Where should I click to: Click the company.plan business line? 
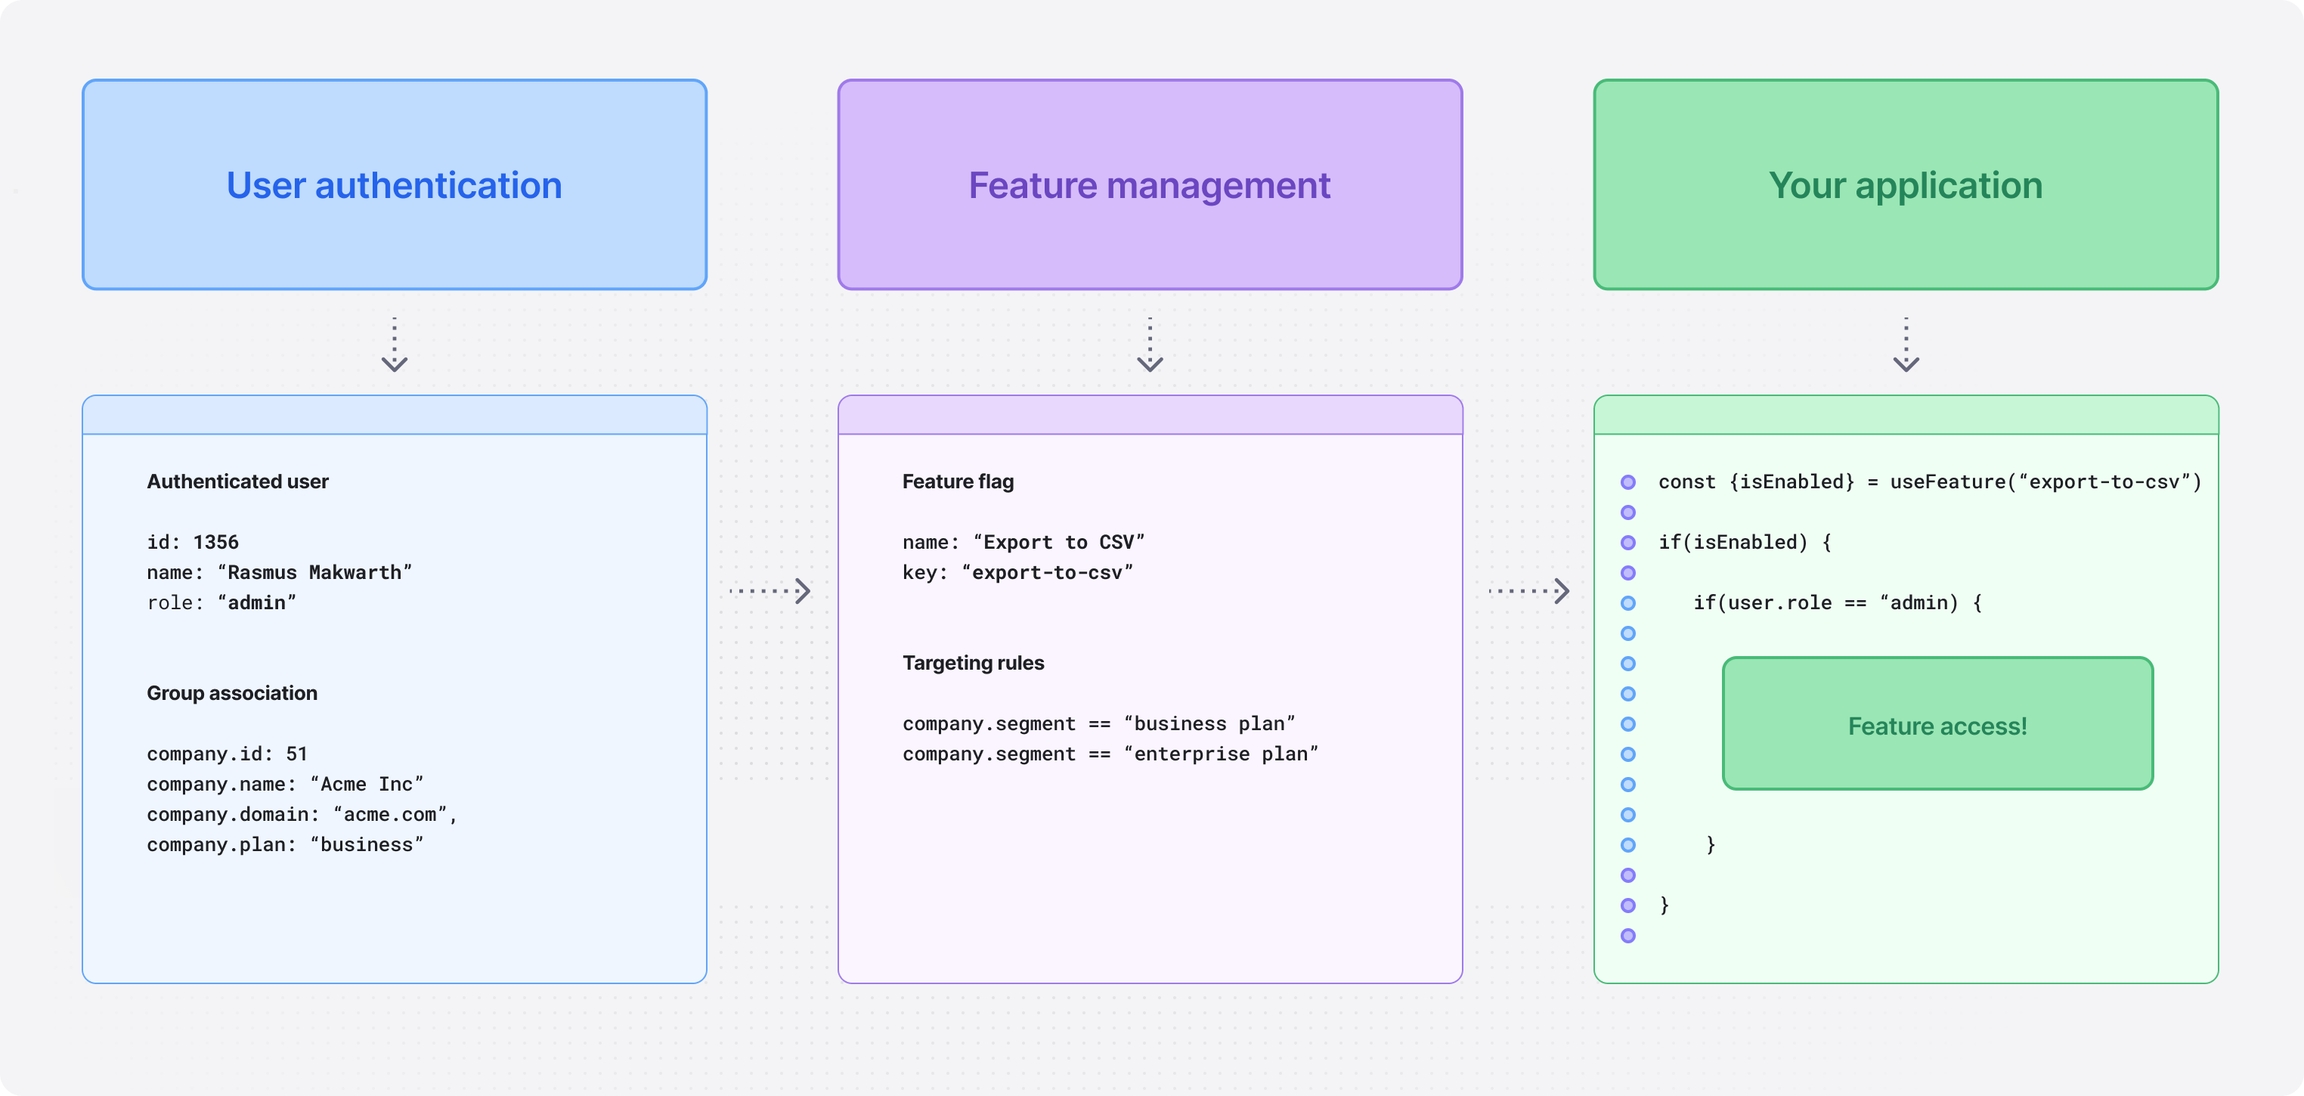click(285, 845)
